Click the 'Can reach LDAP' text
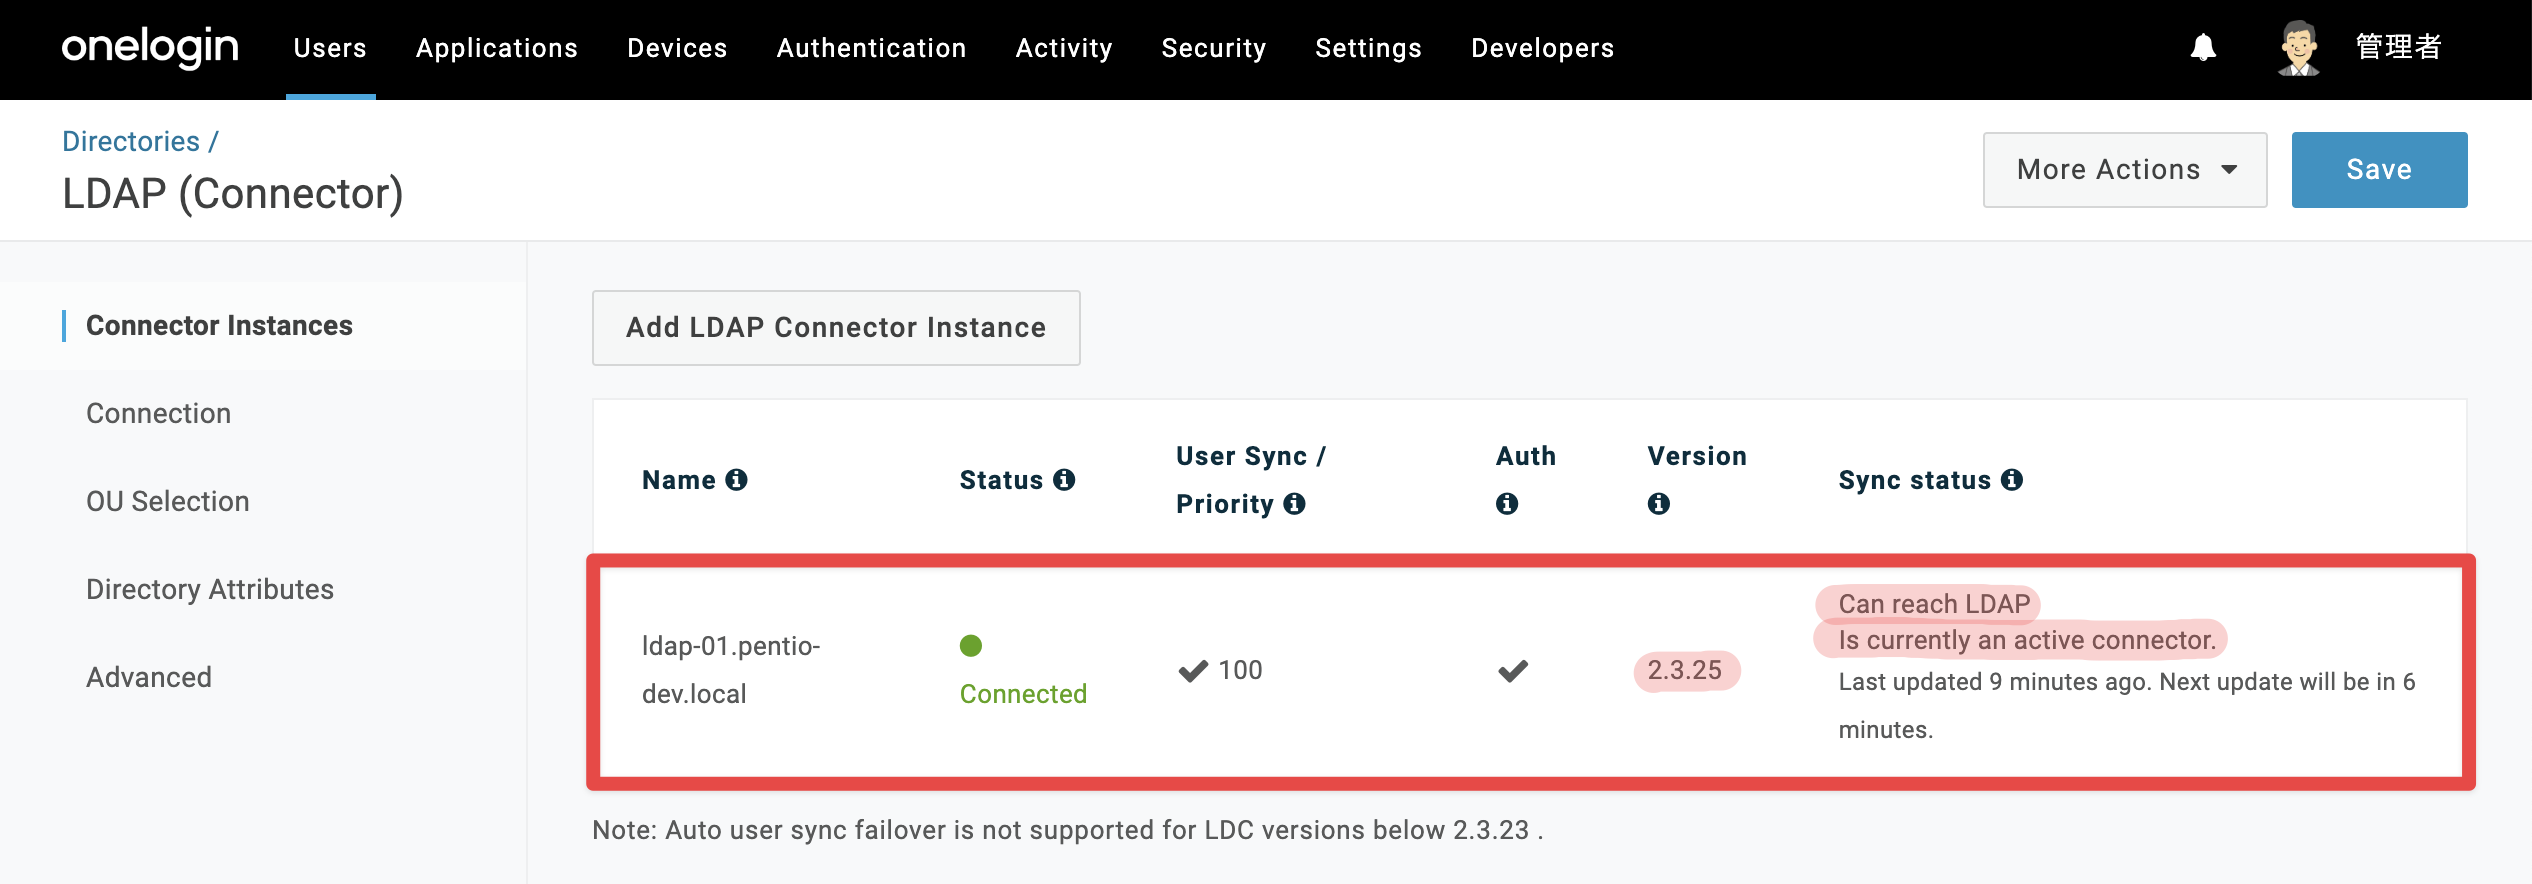 tap(1934, 604)
